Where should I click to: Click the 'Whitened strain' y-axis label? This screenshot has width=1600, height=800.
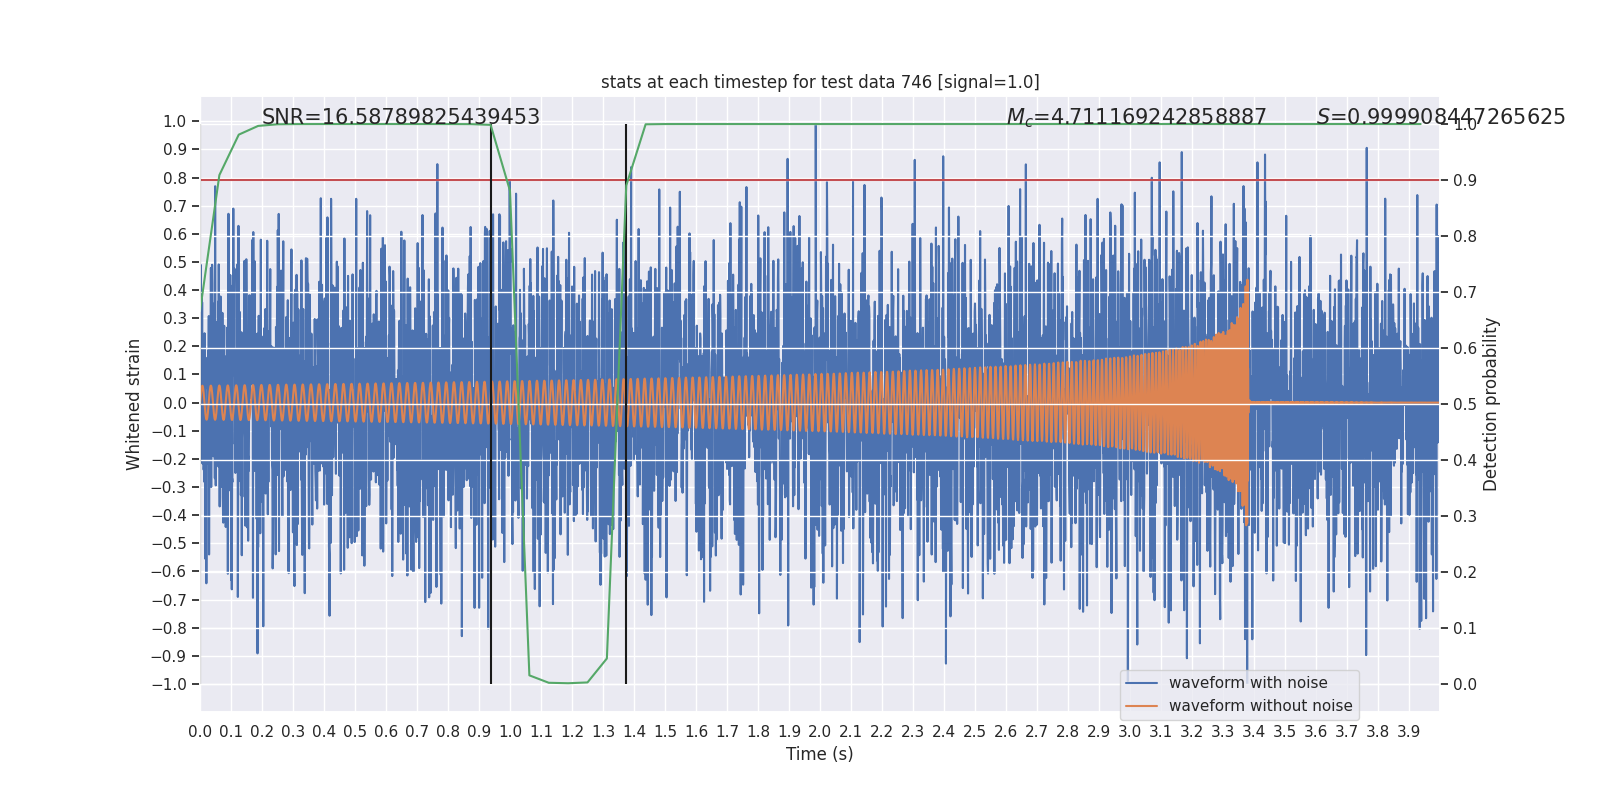[134, 404]
